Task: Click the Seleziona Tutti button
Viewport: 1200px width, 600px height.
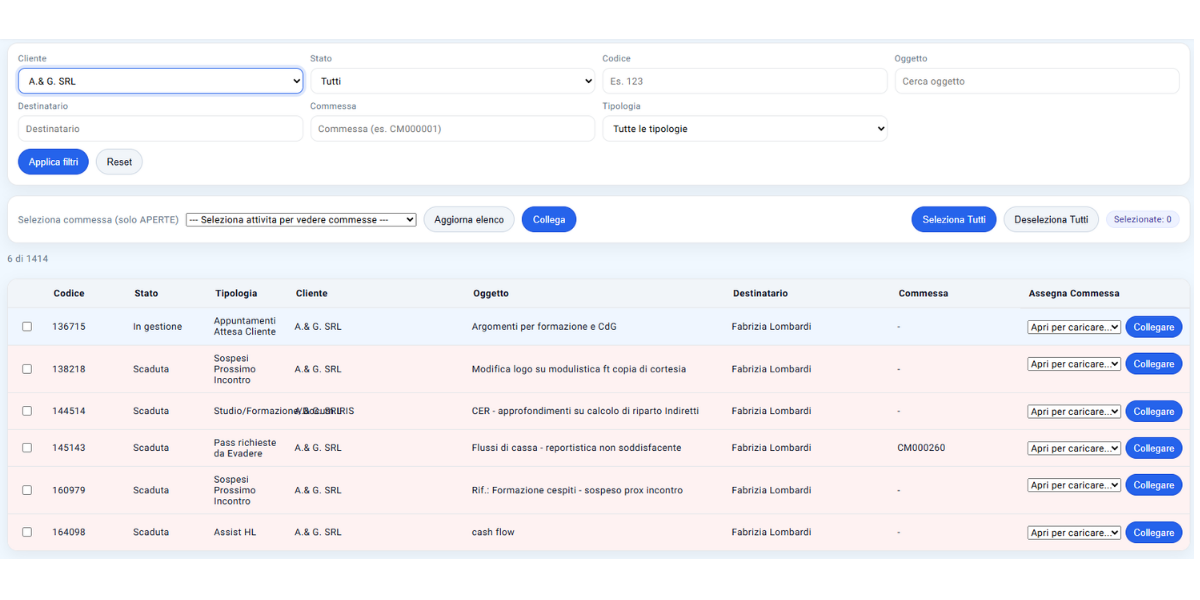Action: [x=953, y=220]
